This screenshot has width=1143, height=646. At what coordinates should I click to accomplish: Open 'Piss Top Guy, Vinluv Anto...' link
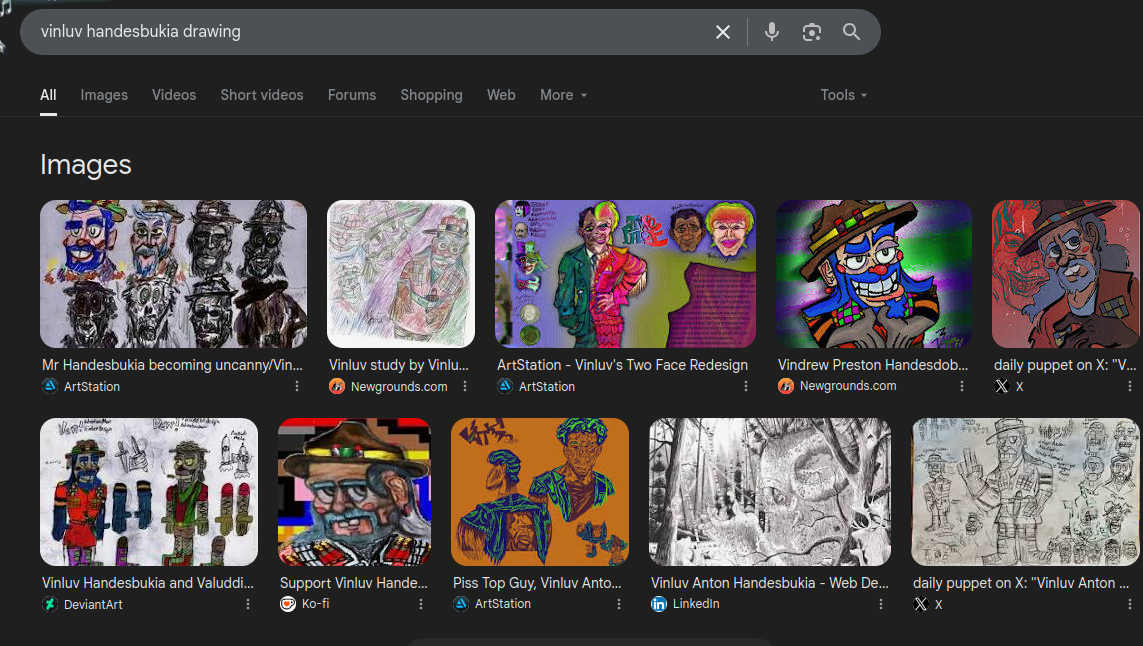pyautogui.click(x=537, y=583)
